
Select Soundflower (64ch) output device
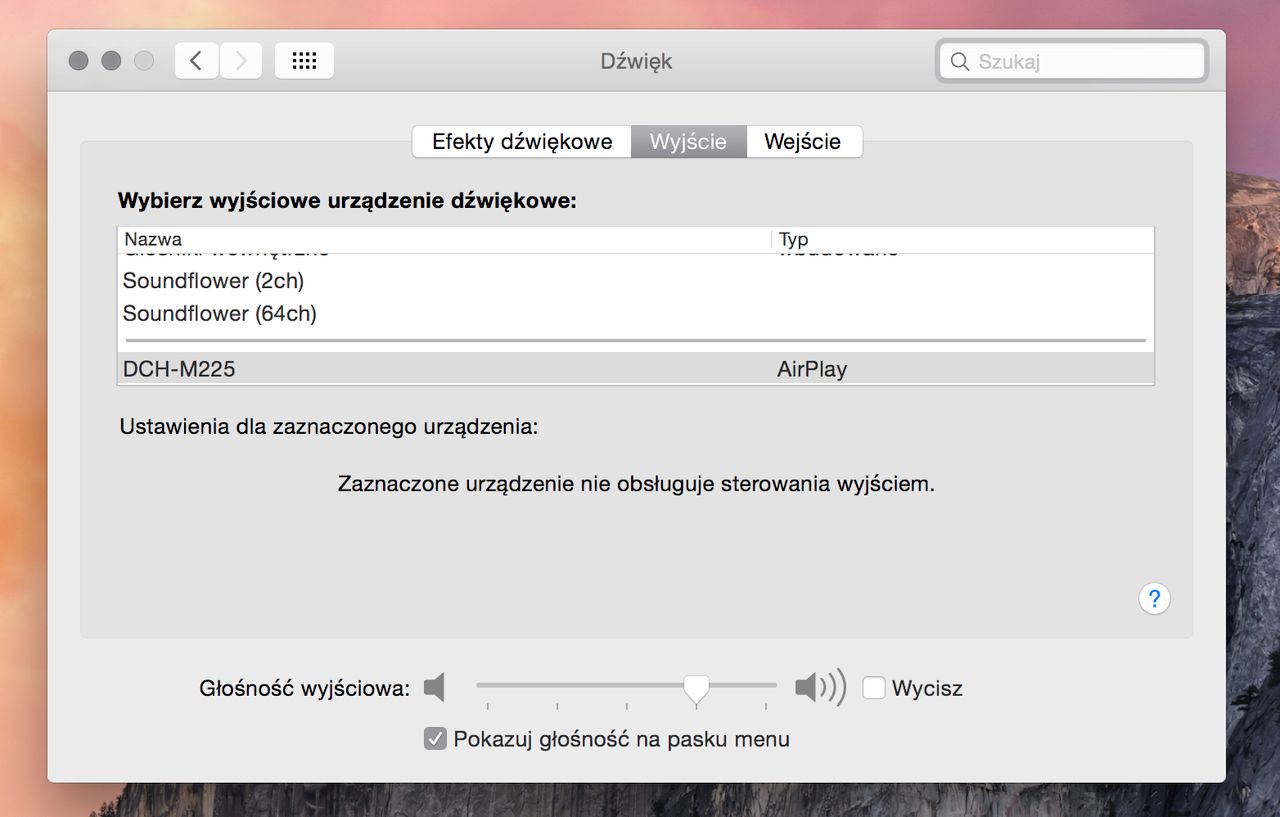point(636,314)
